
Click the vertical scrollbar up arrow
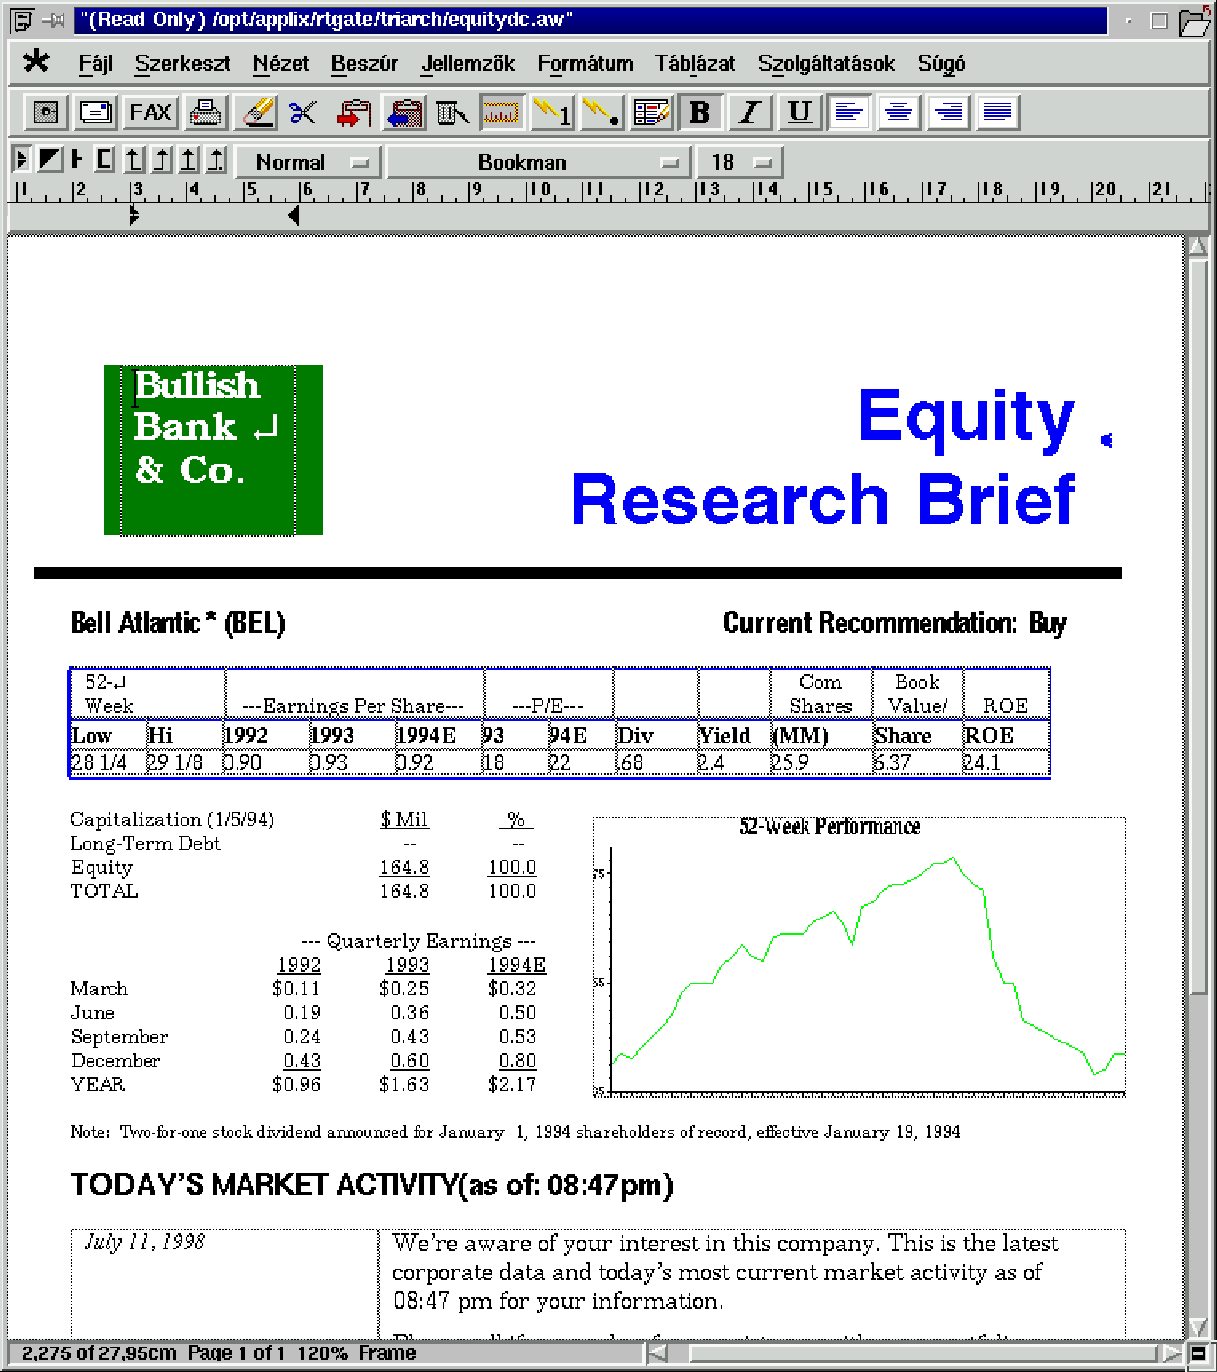click(x=1198, y=247)
